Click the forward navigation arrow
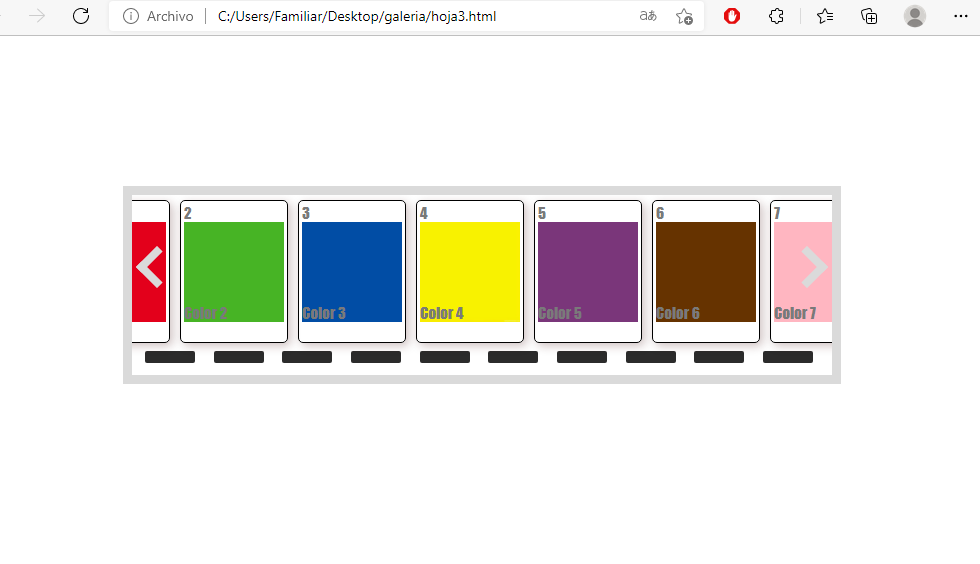 pyautogui.click(x=37, y=16)
